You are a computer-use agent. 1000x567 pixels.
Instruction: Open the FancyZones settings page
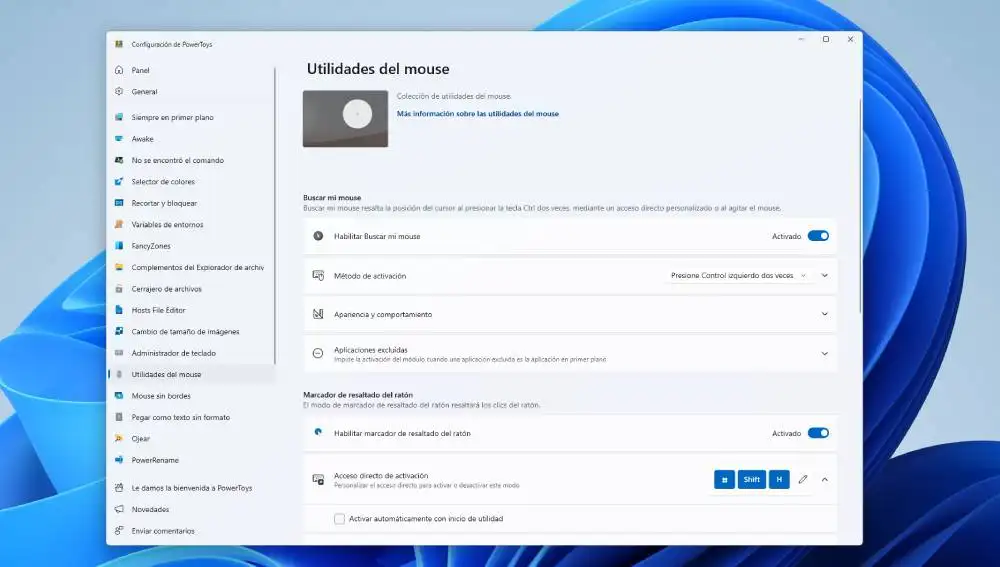coord(191,246)
